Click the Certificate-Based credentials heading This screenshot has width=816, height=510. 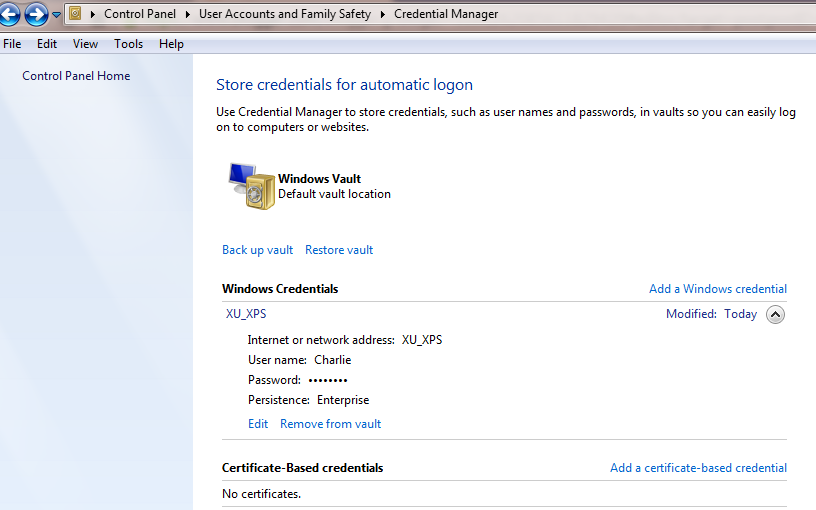pyautogui.click(x=302, y=468)
